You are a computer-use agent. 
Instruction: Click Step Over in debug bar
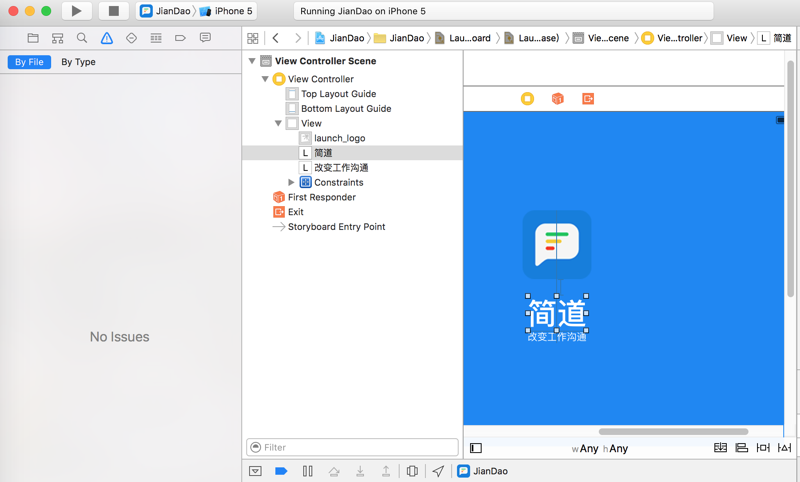coord(334,471)
